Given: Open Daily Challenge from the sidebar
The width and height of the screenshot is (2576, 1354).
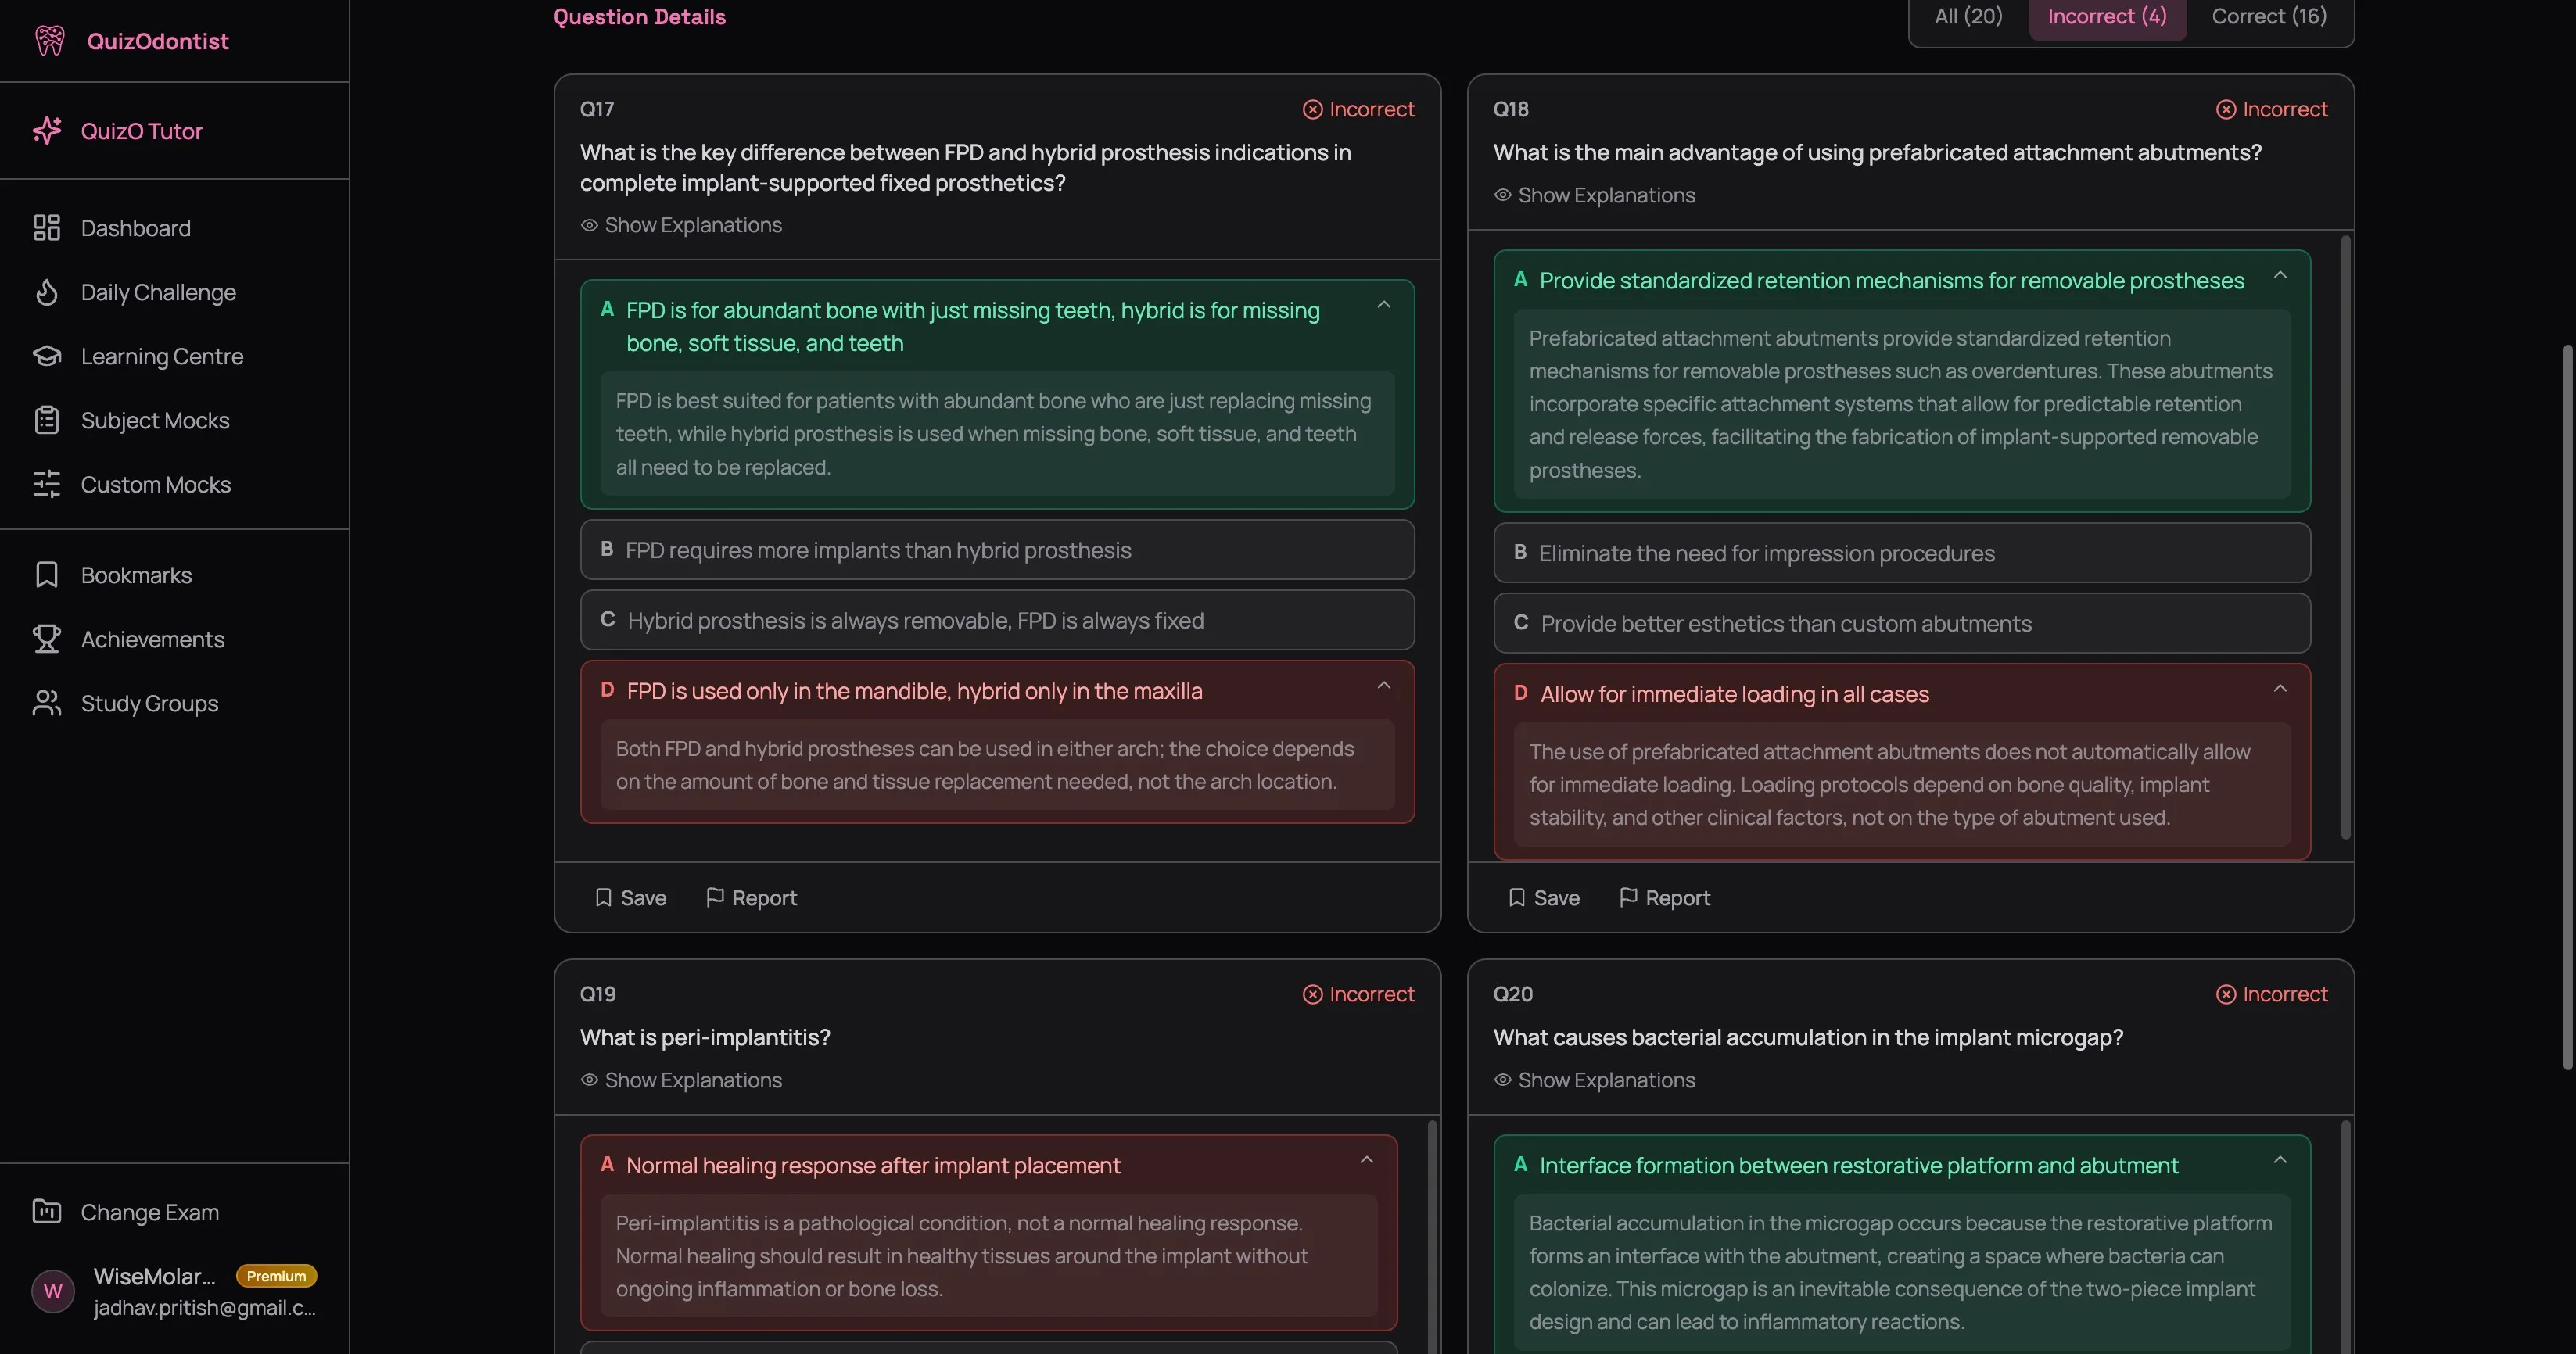Looking at the screenshot, I should (46, 292).
